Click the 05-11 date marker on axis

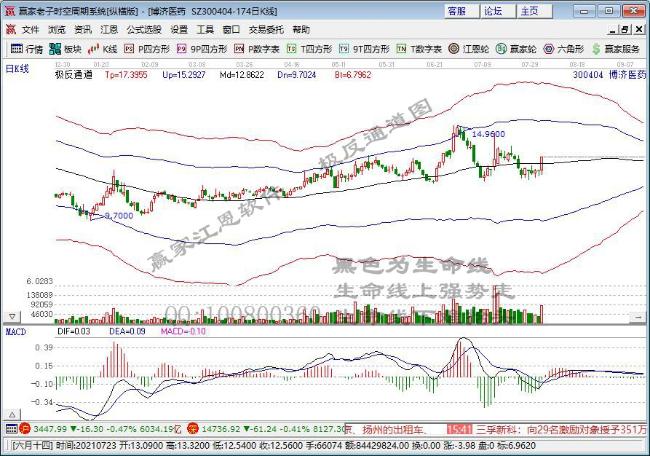[339, 65]
